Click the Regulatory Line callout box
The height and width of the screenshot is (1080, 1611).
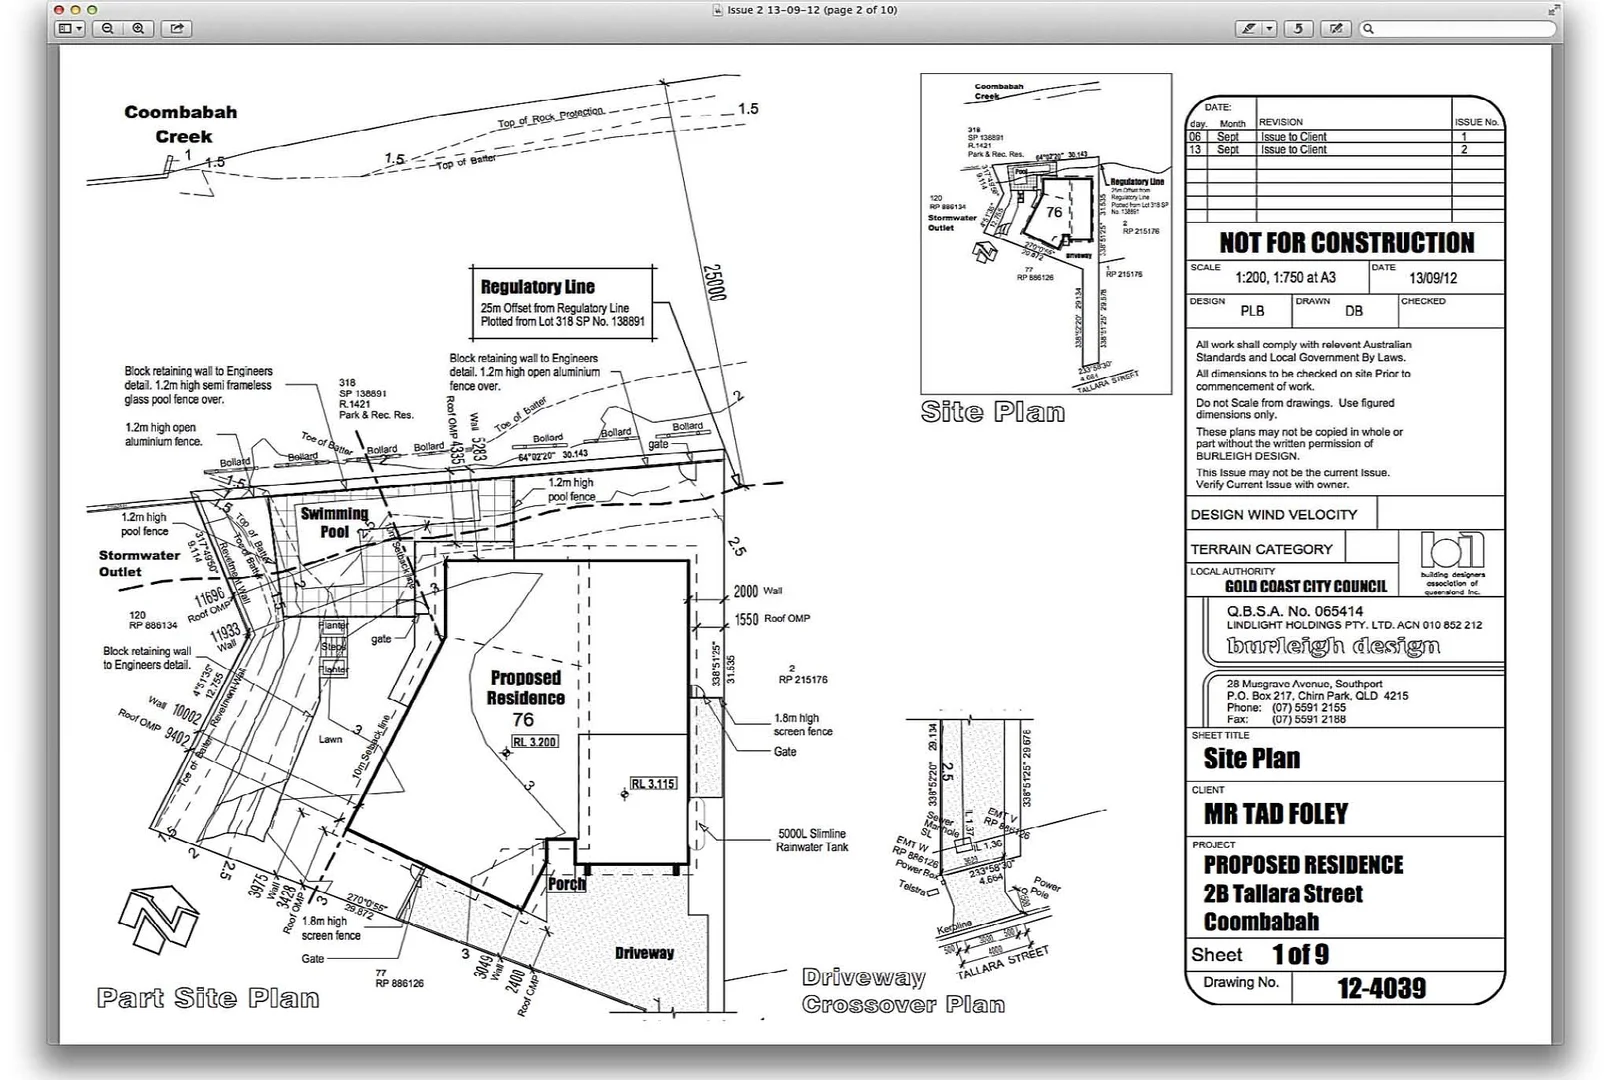click(x=562, y=303)
